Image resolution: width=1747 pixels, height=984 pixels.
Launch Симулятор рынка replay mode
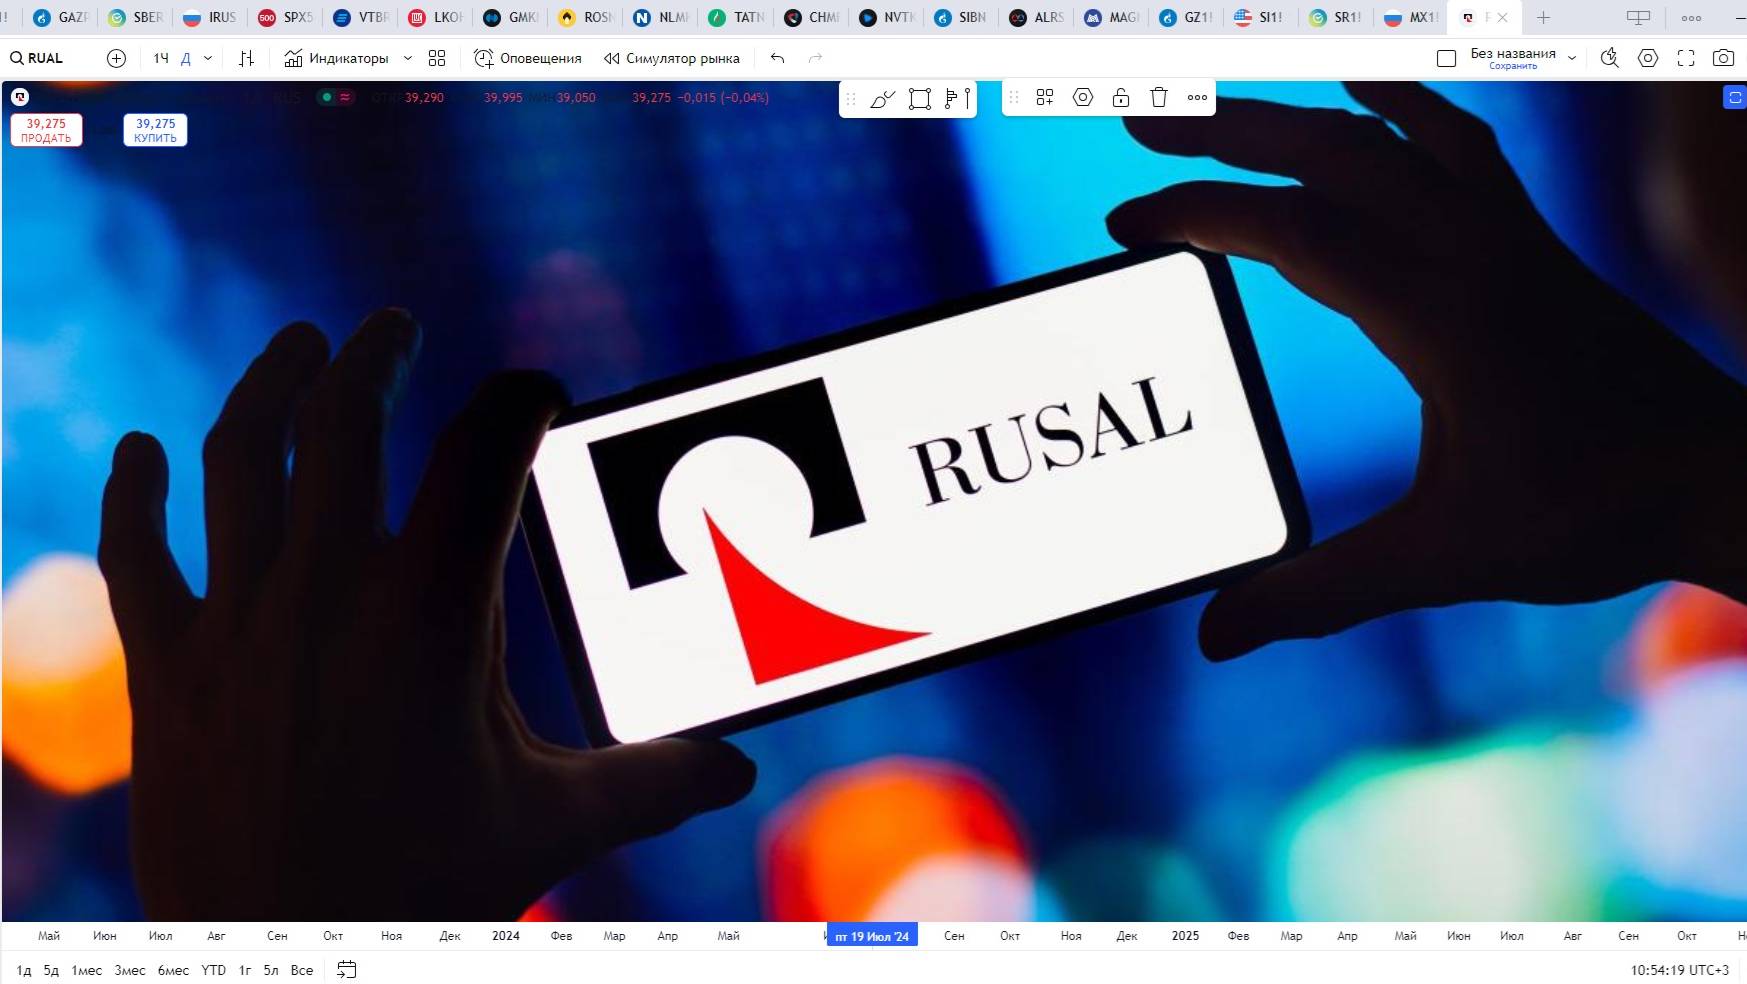tap(672, 58)
